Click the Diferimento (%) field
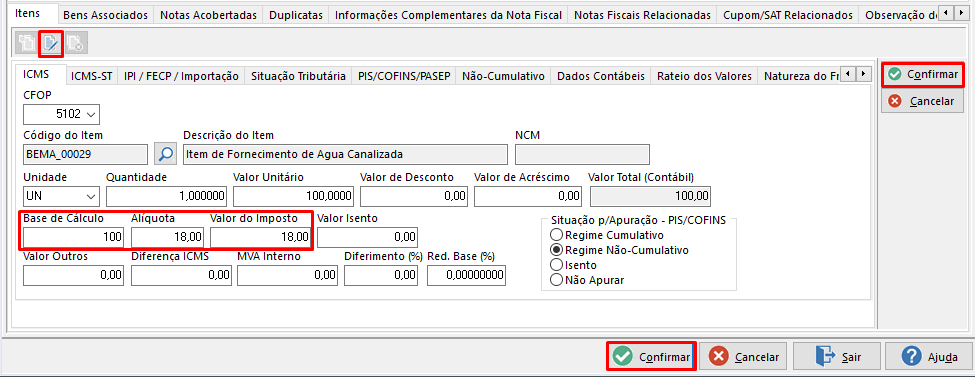 coord(381,275)
